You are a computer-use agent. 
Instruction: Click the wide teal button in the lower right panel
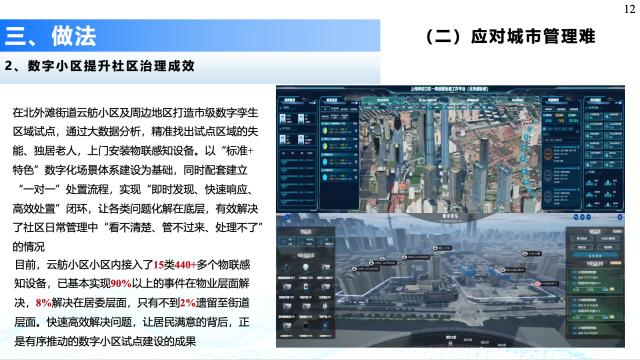595,256
